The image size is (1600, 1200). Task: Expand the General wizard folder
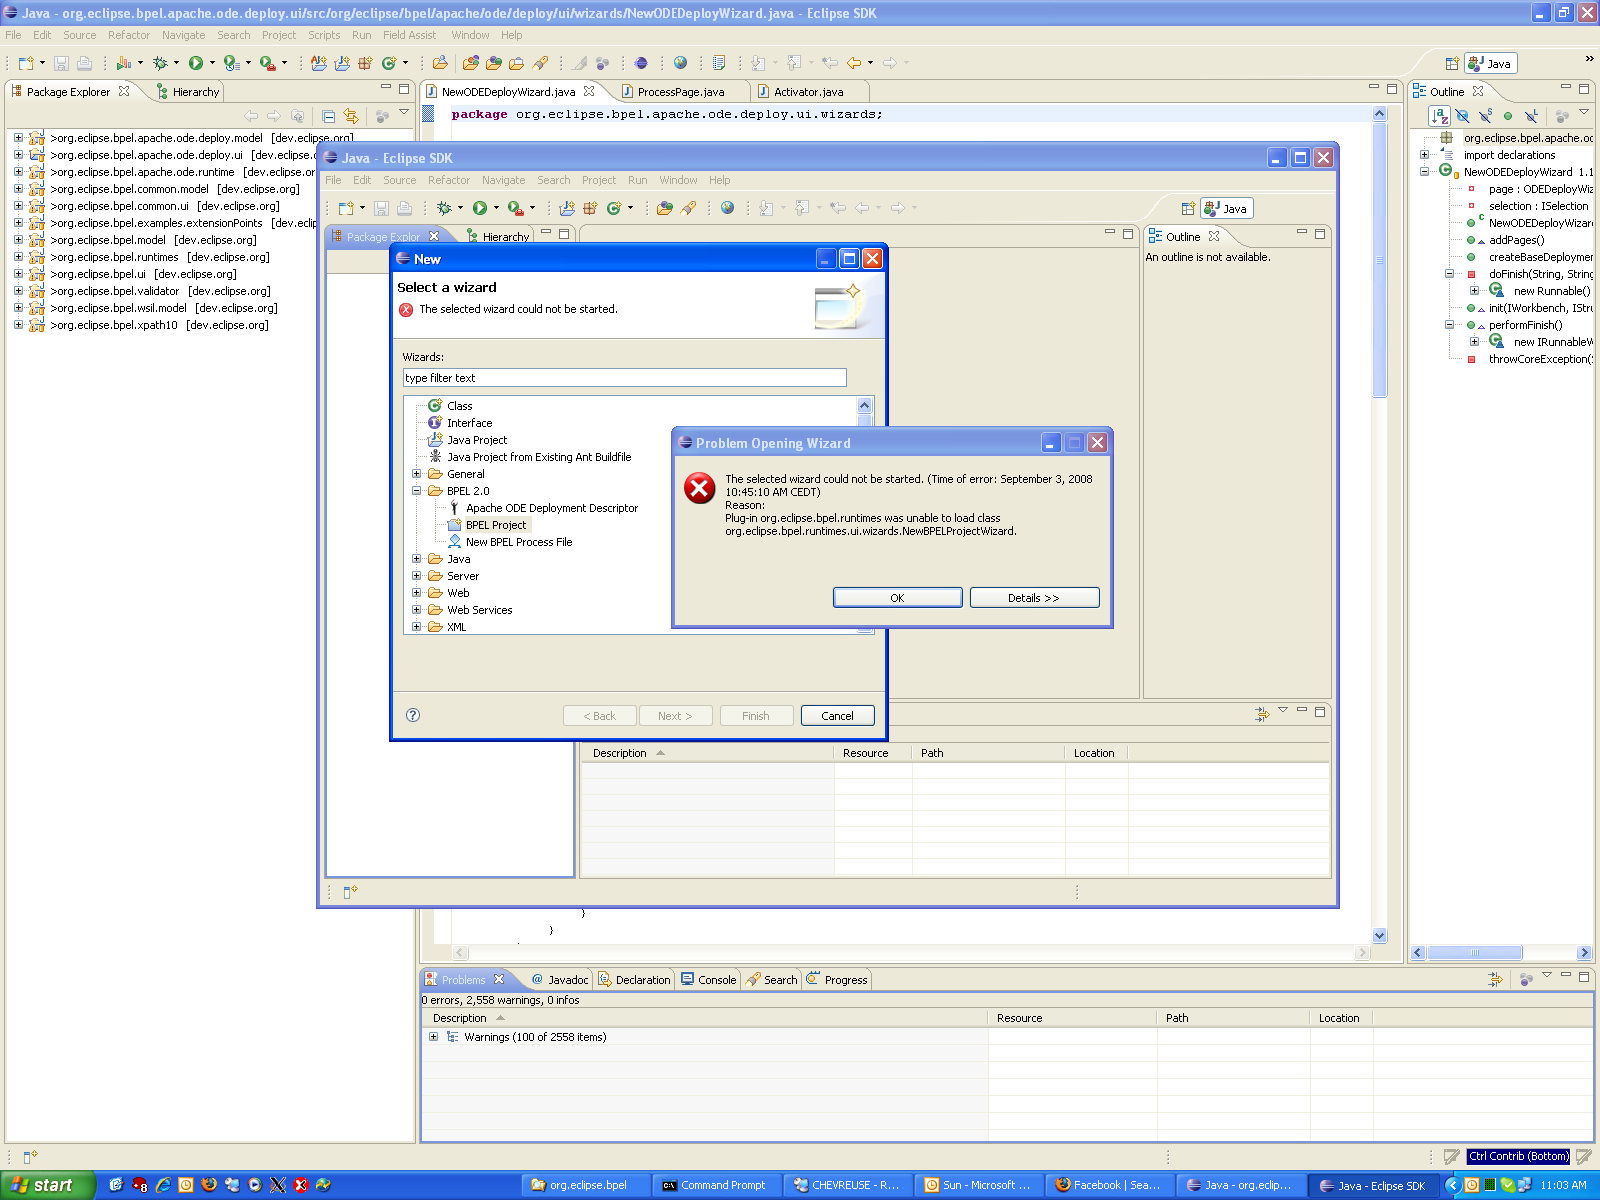coord(417,474)
